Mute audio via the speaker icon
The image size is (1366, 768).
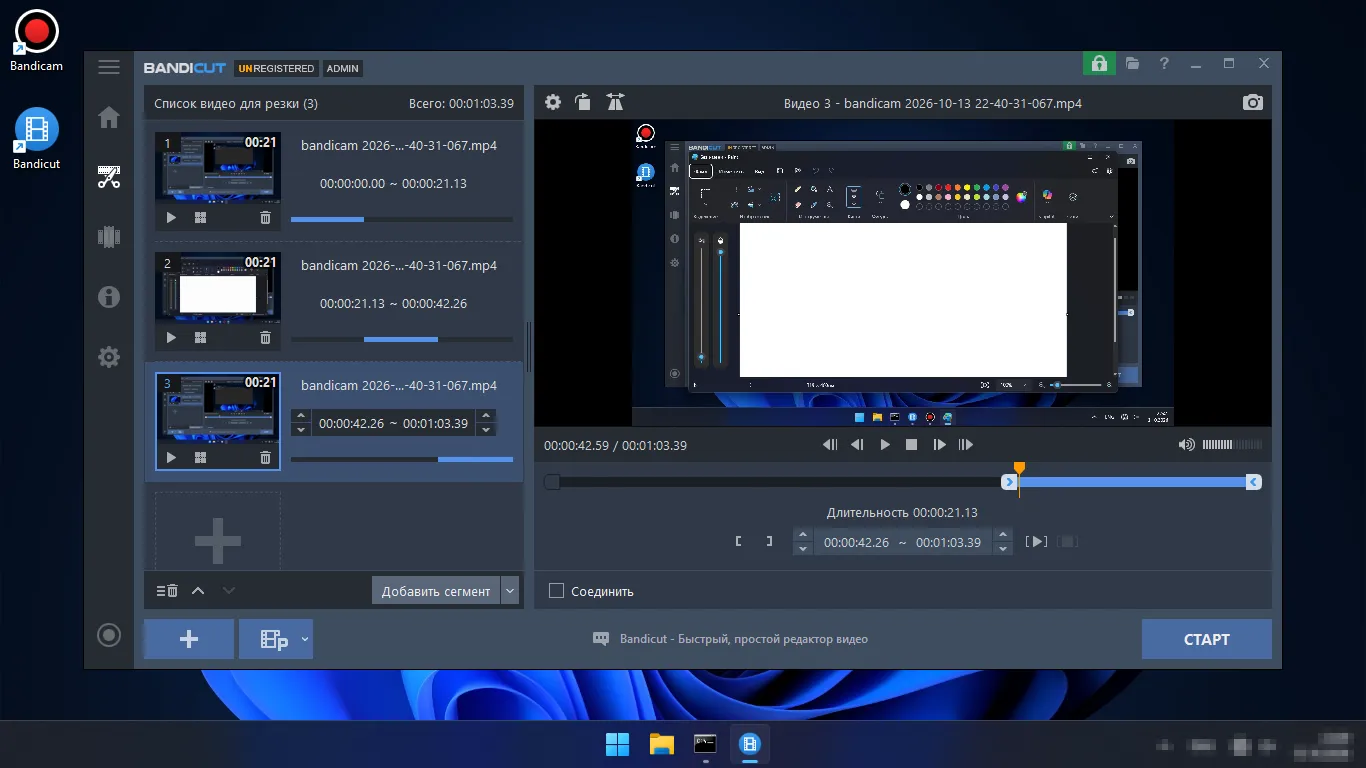coord(1187,445)
